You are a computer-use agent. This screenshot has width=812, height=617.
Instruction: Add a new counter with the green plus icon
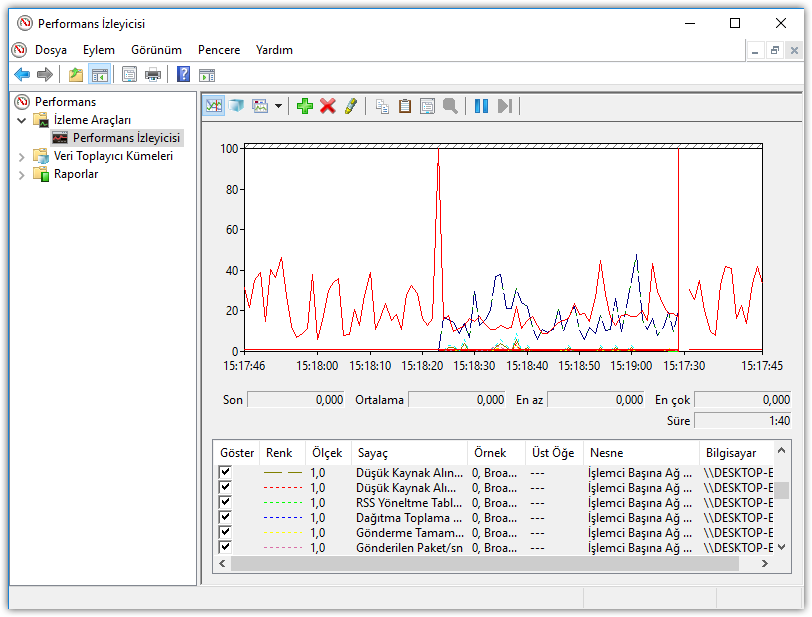305,105
